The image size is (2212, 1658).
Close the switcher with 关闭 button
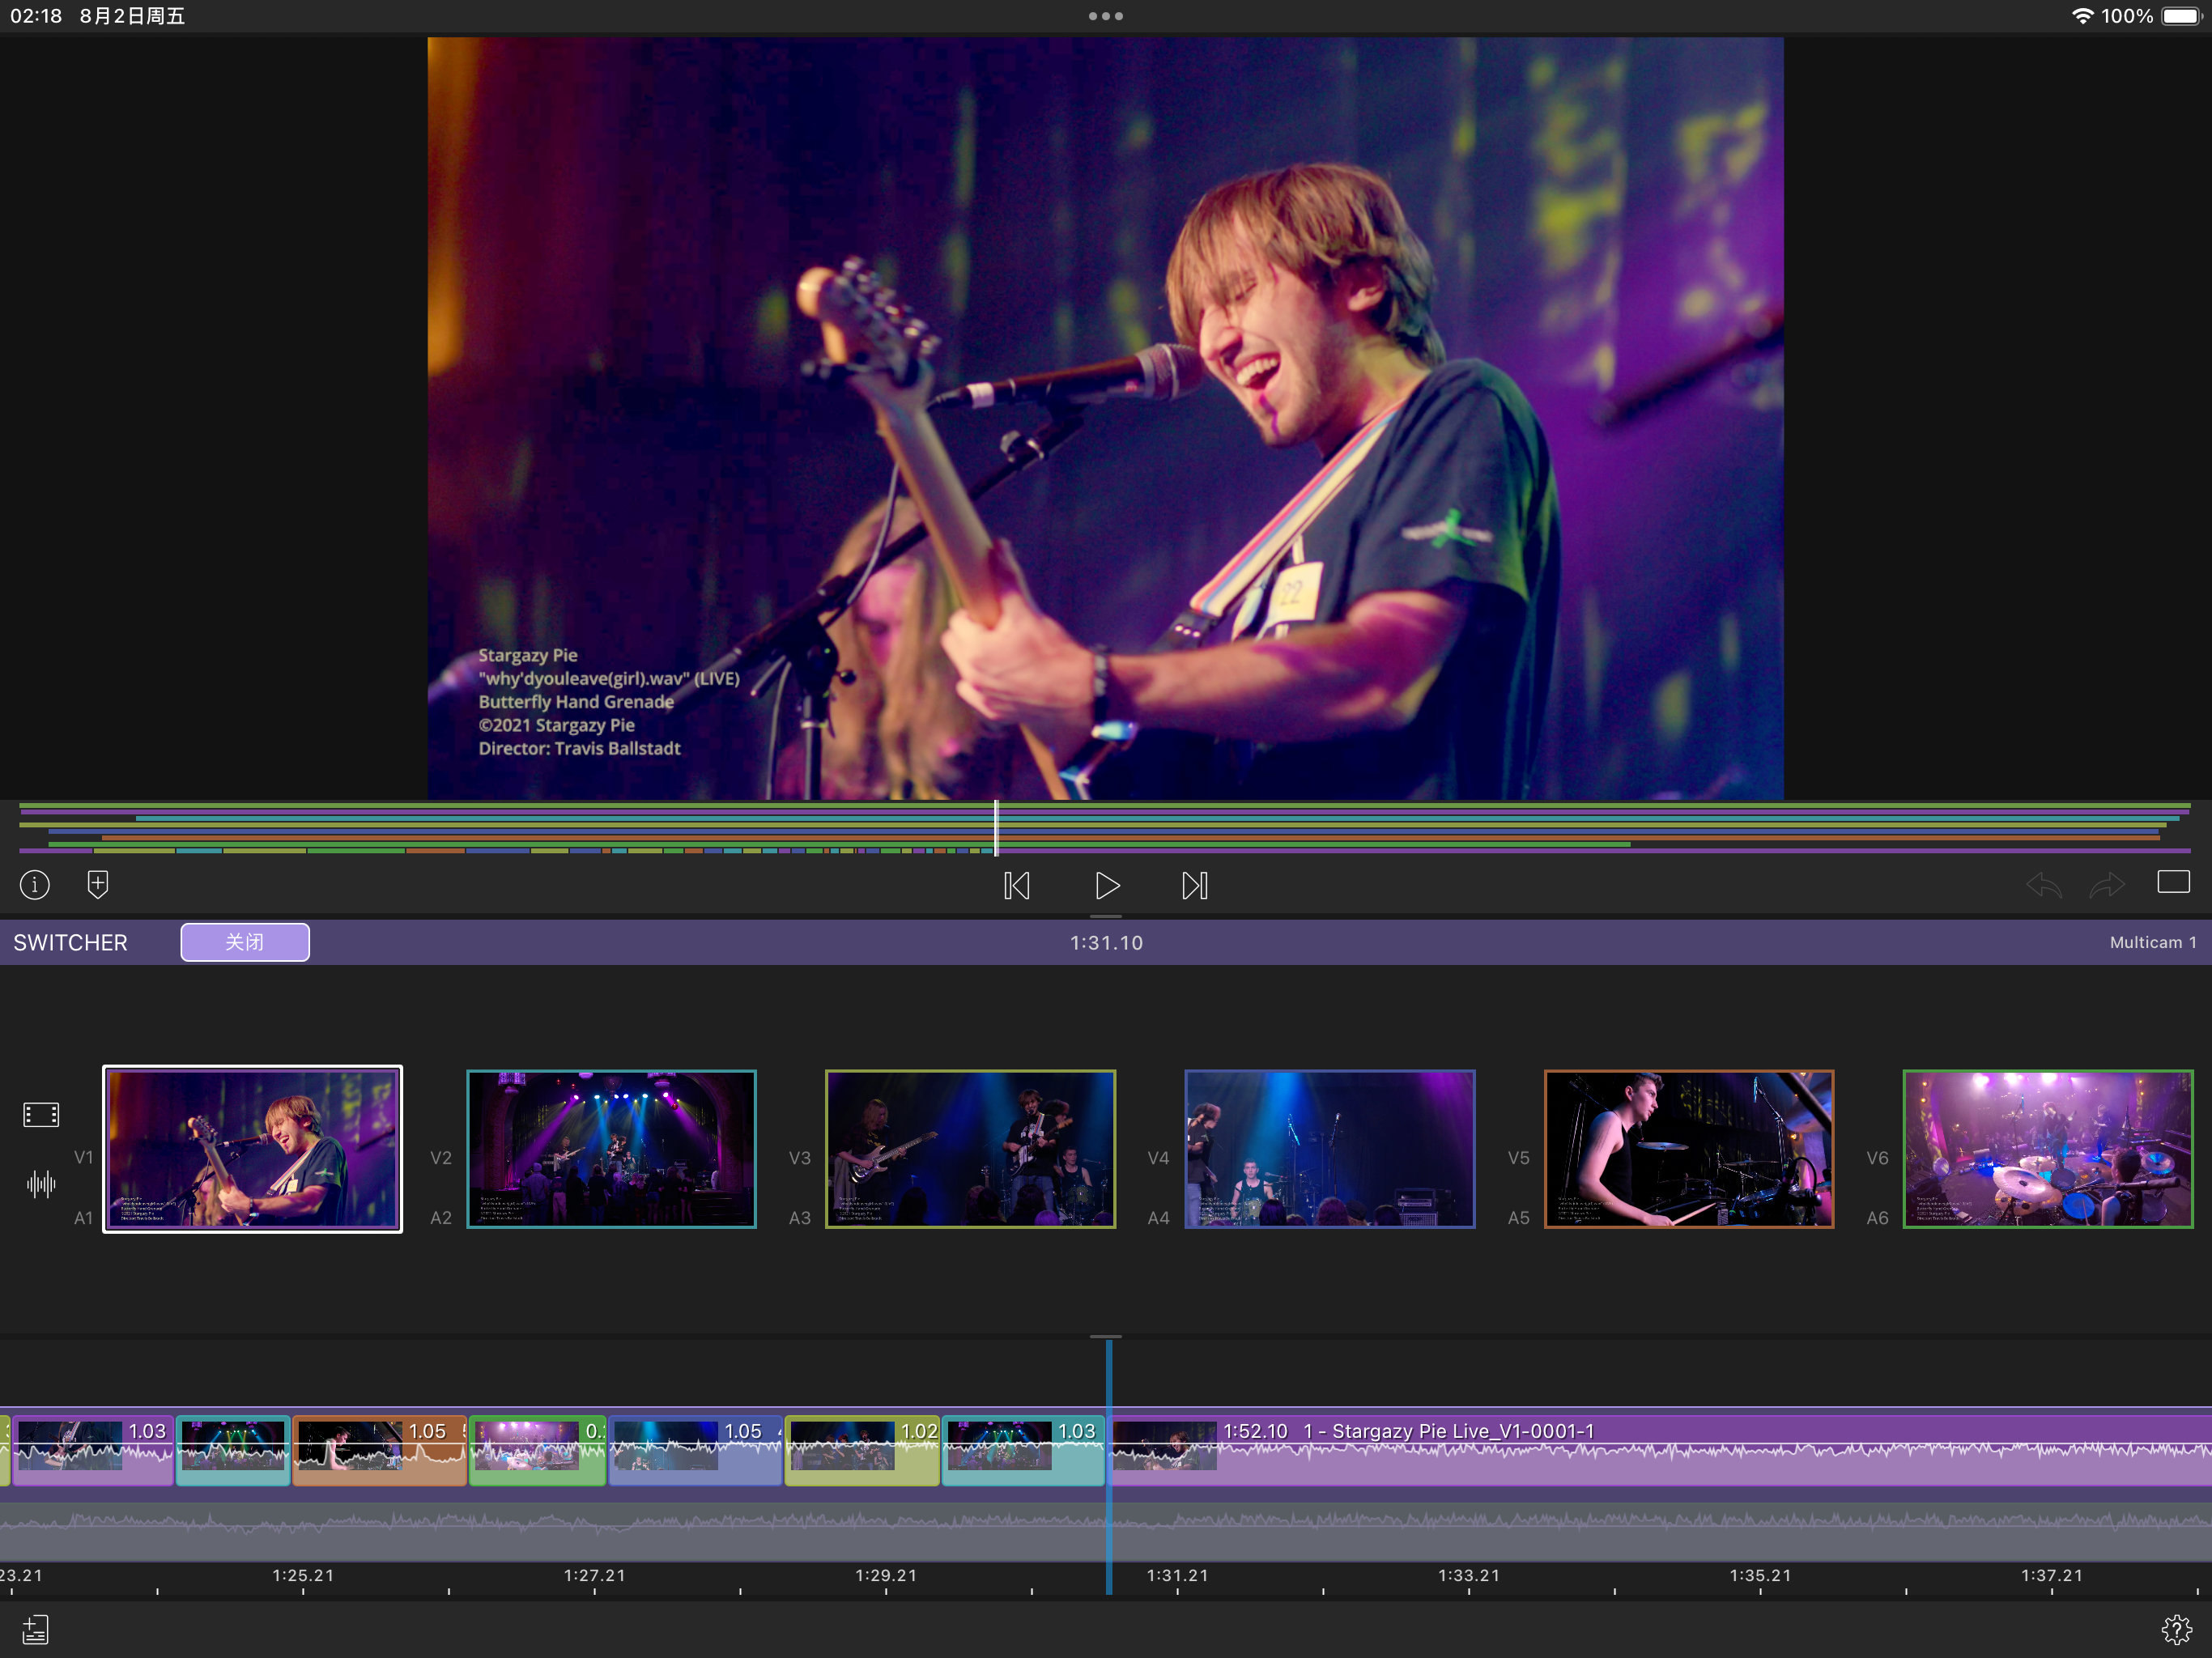(245, 942)
